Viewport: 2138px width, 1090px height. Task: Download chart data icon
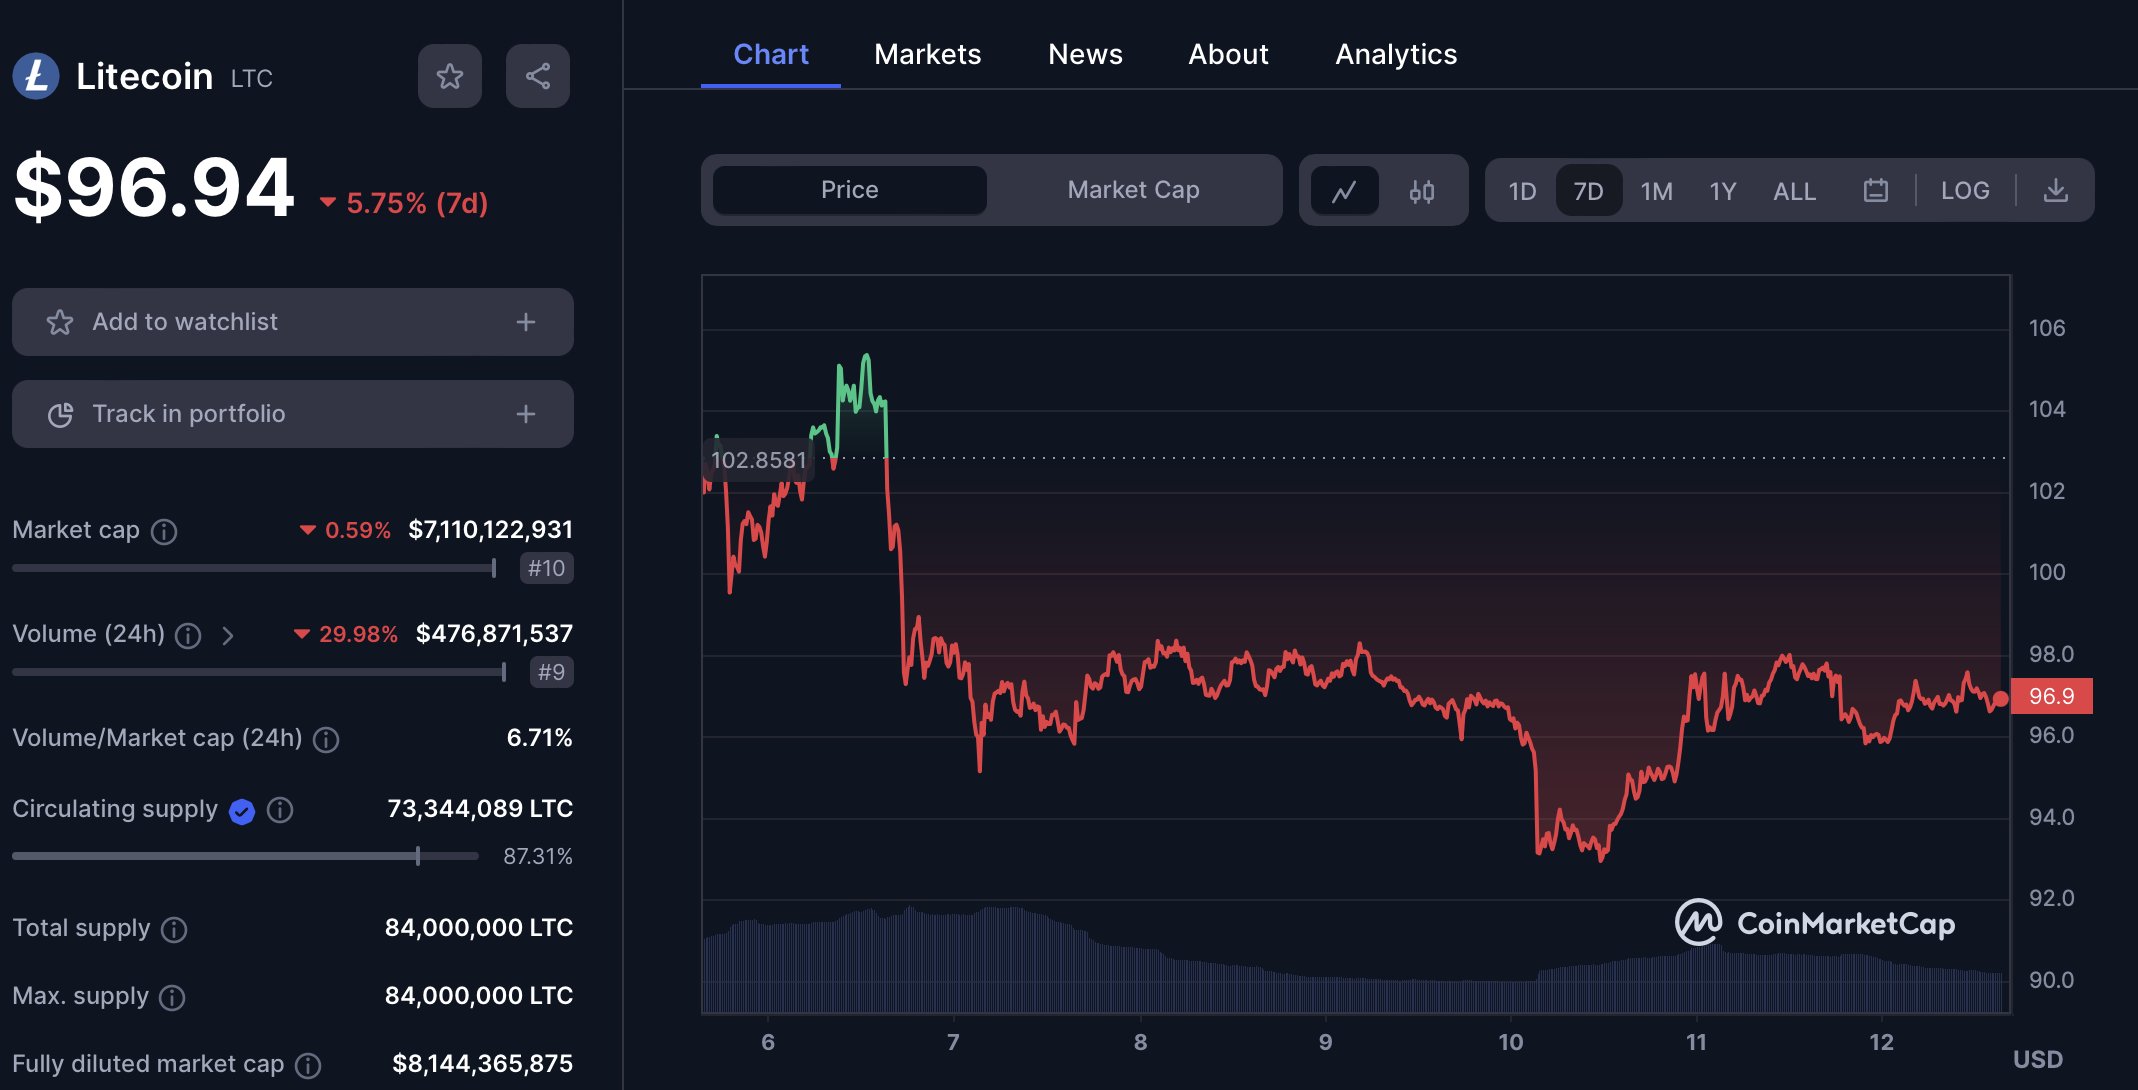(2055, 190)
